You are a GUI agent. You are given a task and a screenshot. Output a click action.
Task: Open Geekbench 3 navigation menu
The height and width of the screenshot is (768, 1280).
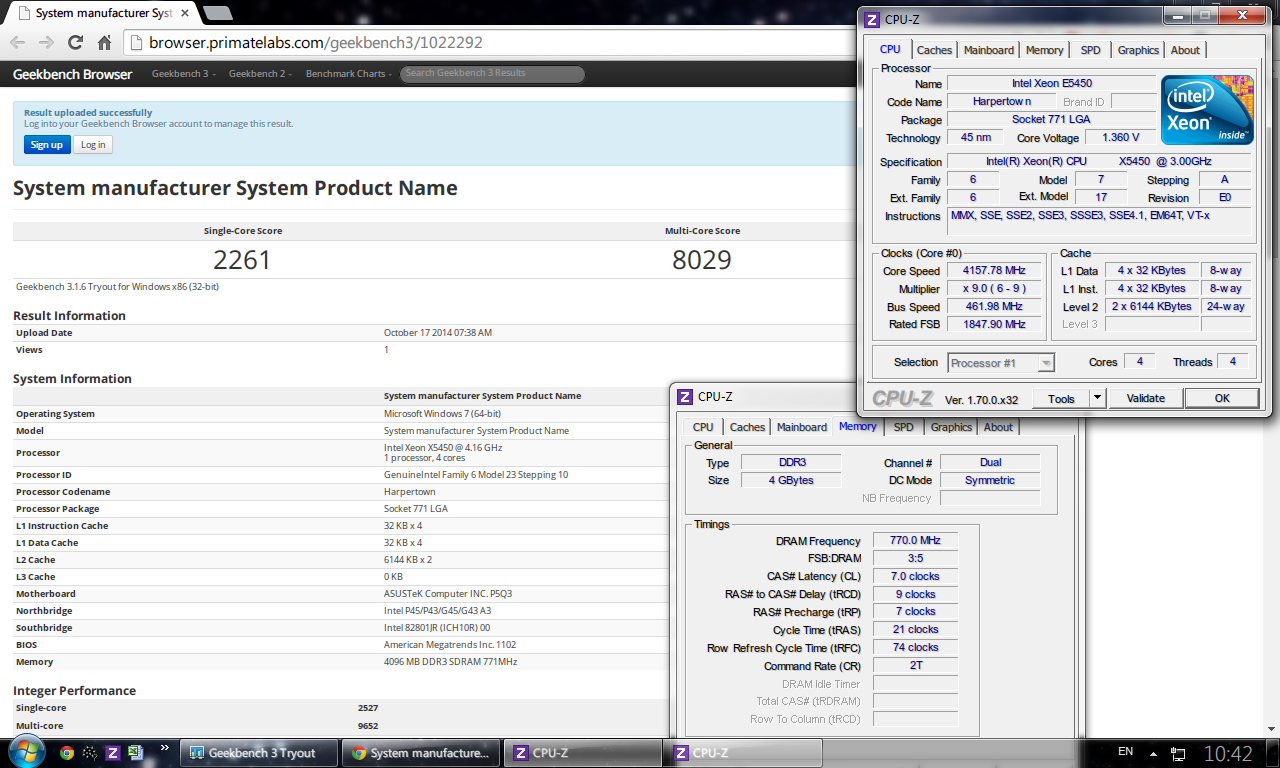coord(184,74)
